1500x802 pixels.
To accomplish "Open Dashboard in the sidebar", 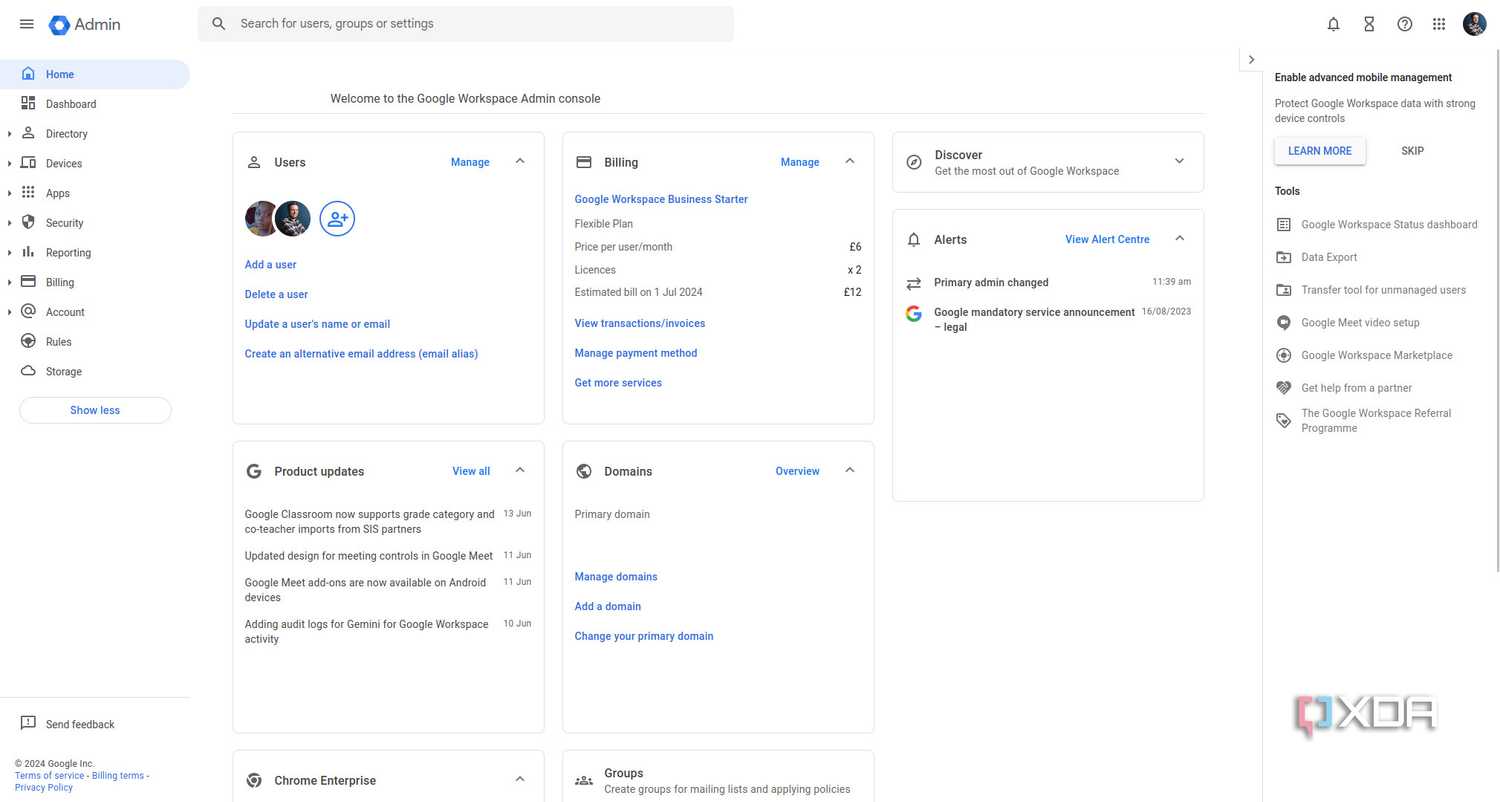I will pos(94,104).
